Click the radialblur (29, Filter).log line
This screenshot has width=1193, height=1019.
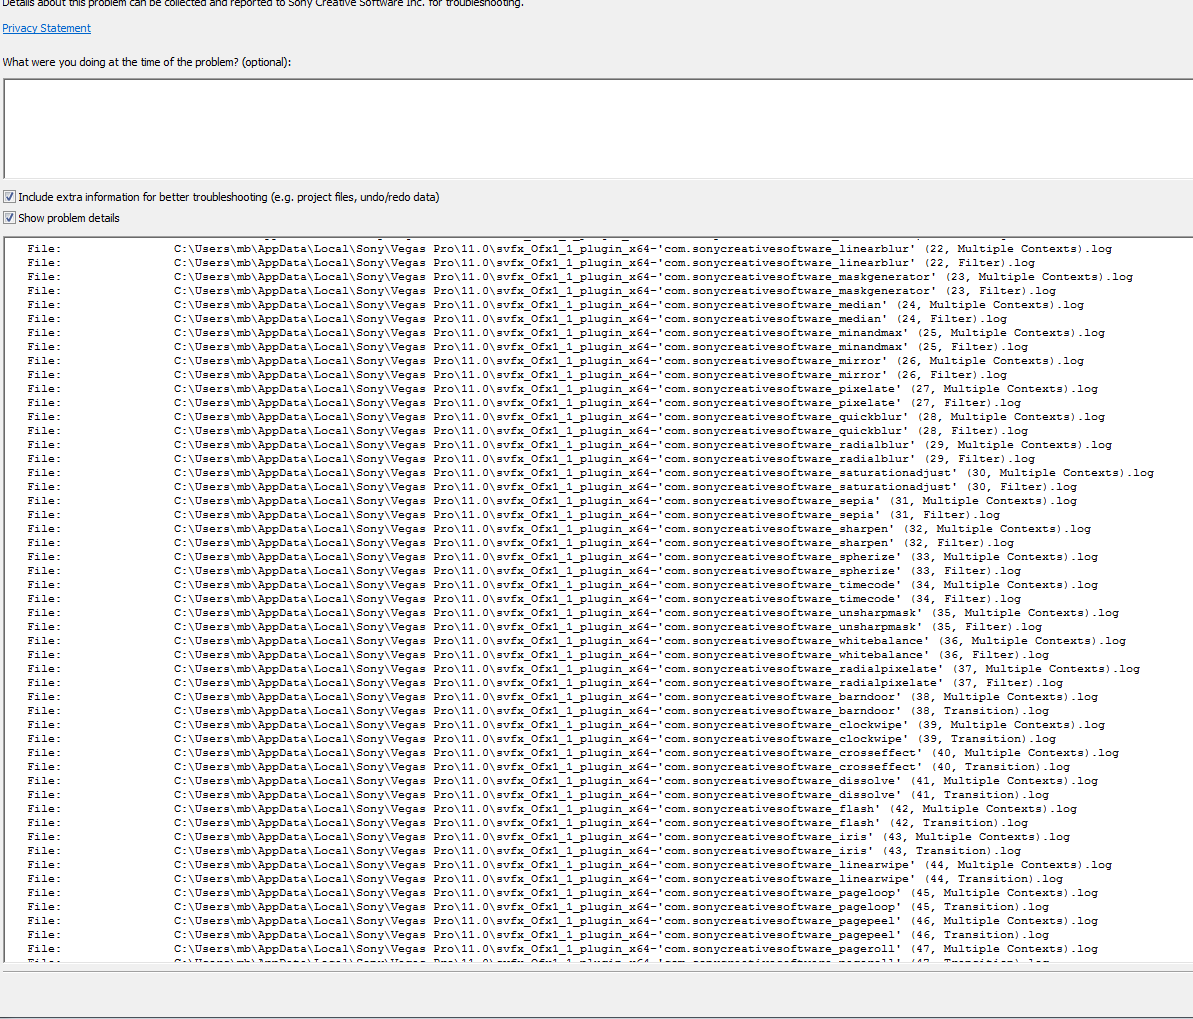pyautogui.click(x=531, y=459)
